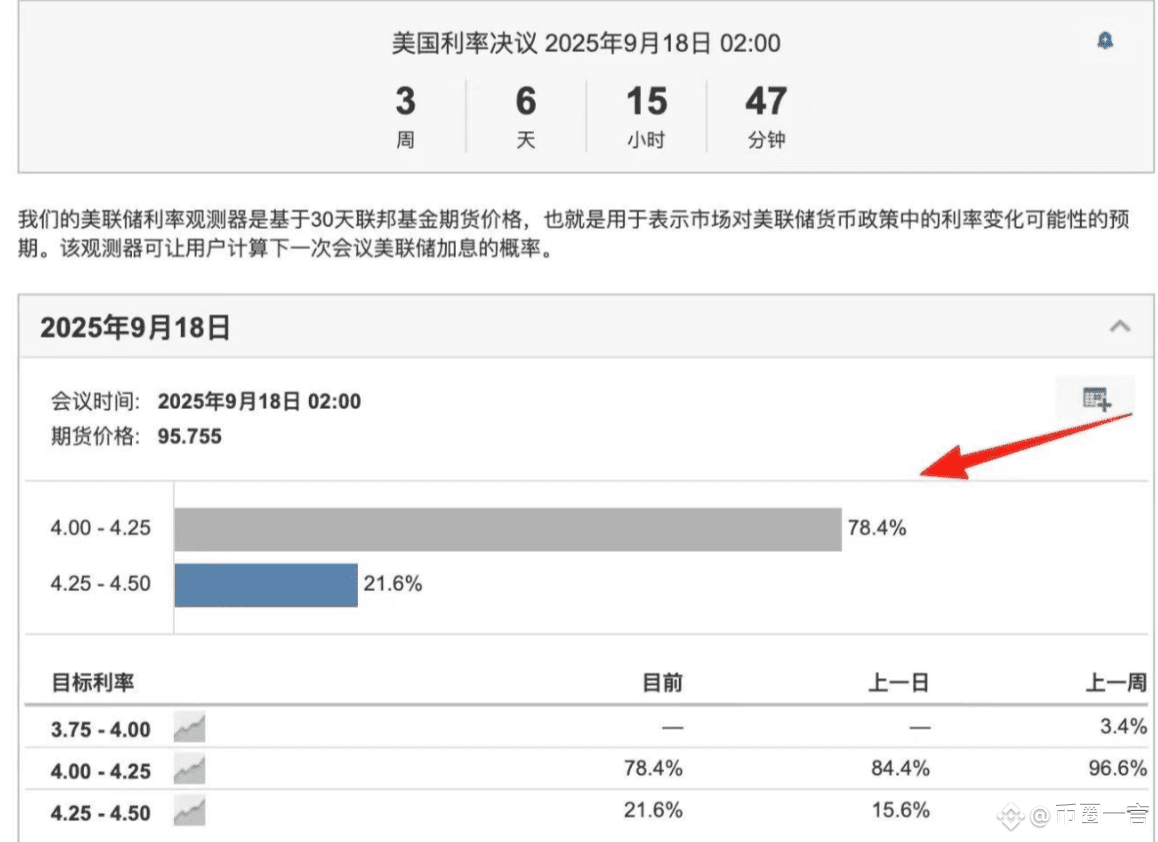This screenshot has height=842, width=1158.
Task: Click the blue 21.6% probability bar
Action: click(x=266, y=585)
